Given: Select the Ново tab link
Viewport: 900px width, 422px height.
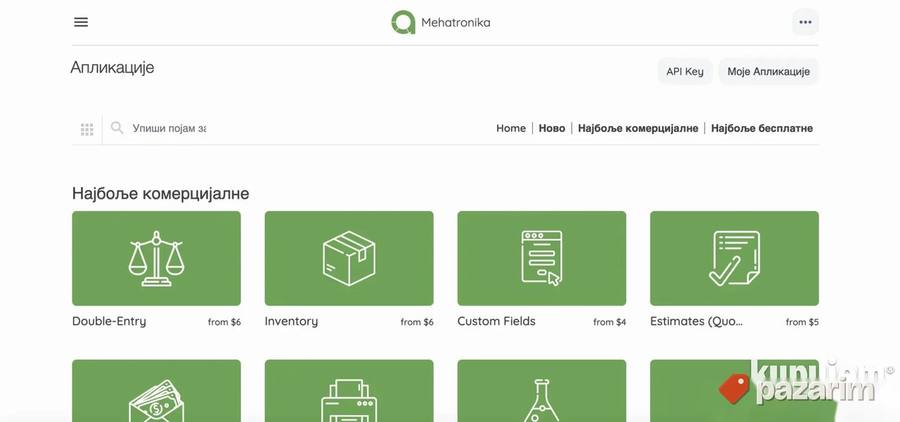Looking at the screenshot, I should coord(552,129).
